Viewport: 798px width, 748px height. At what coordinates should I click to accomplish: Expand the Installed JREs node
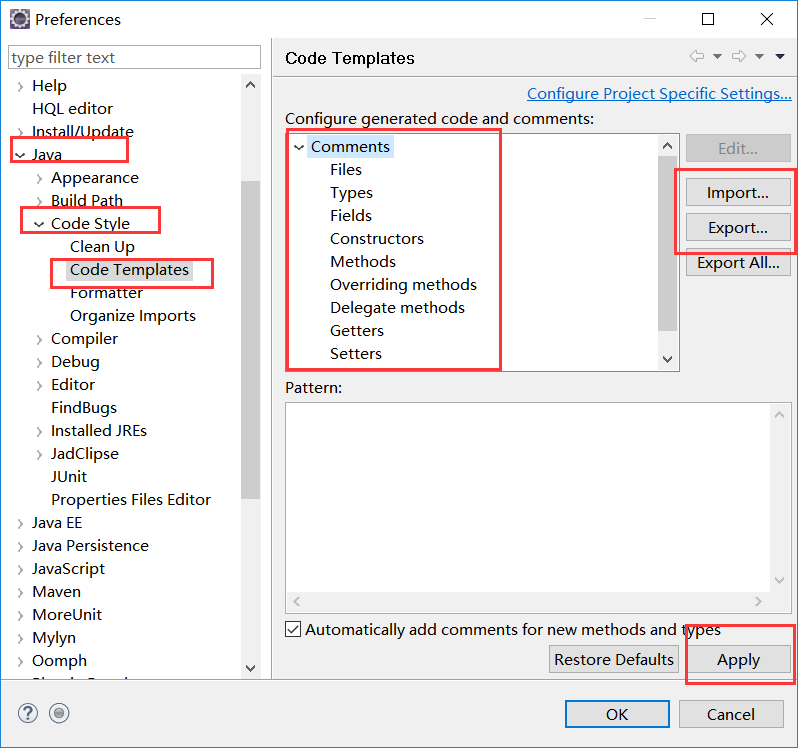[39, 431]
